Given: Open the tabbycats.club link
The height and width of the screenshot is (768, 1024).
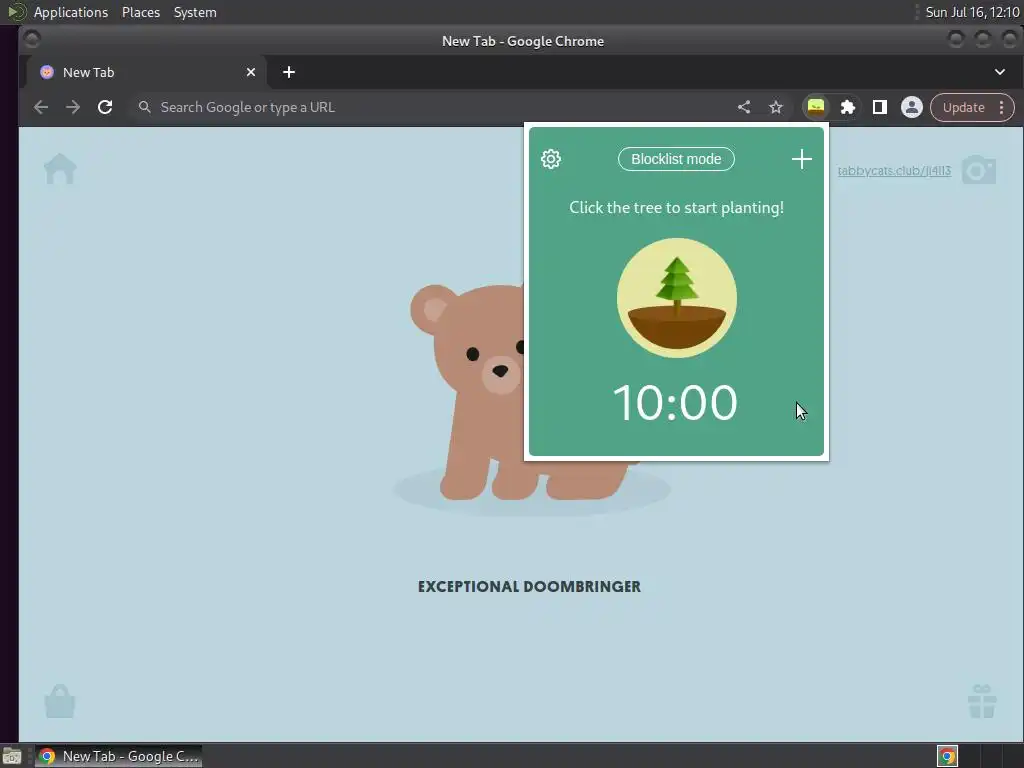Looking at the screenshot, I should coord(894,170).
